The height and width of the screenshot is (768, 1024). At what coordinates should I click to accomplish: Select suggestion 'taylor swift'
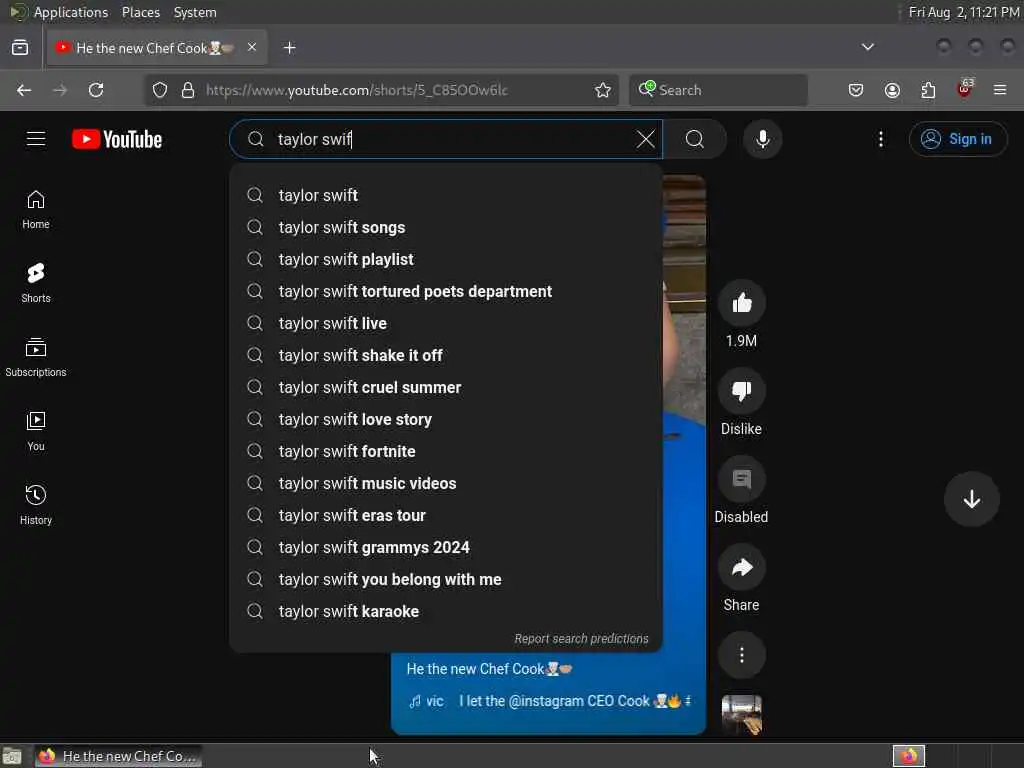click(x=446, y=195)
